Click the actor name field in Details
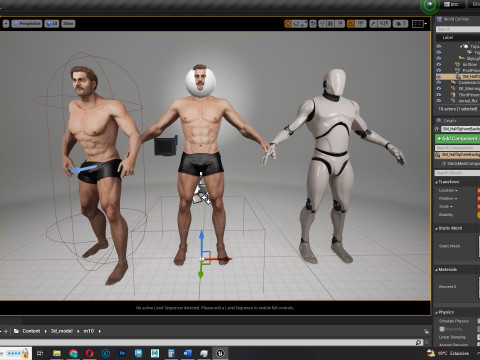This screenshot has height=360, width=480. 461,129
